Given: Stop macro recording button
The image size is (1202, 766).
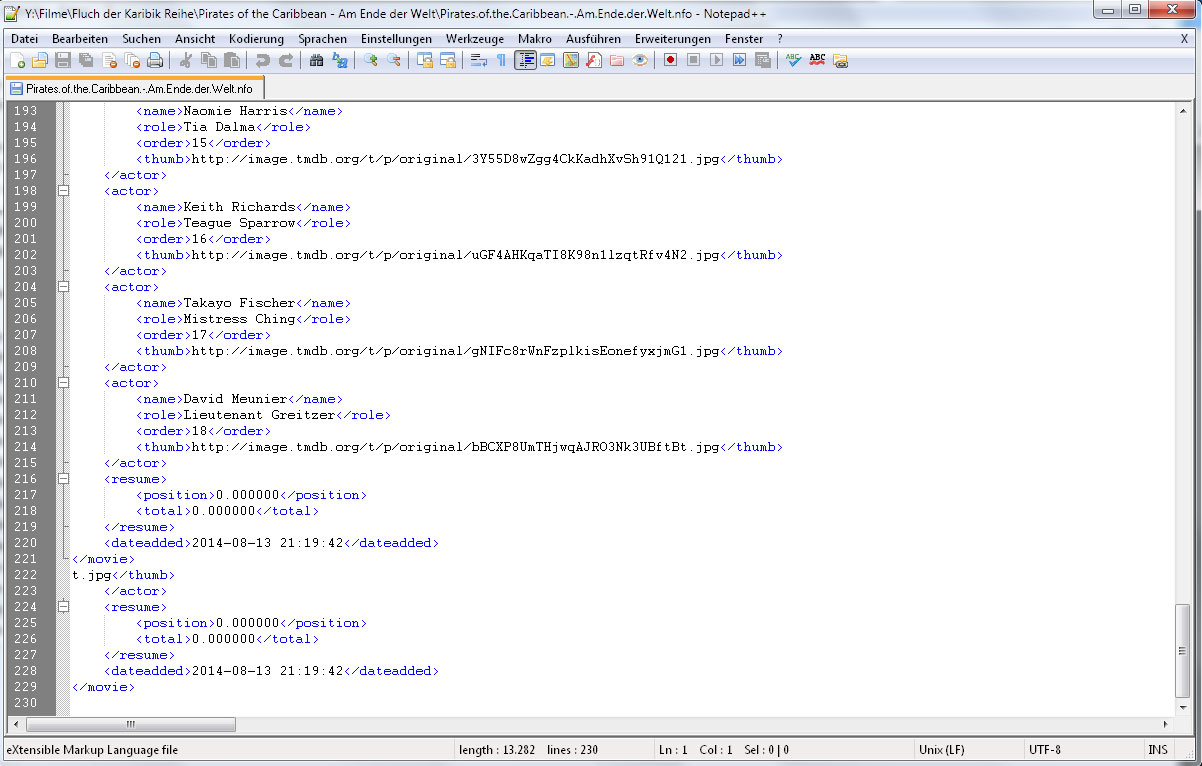Looking at the screenshot, I should [x=693, y=61].
